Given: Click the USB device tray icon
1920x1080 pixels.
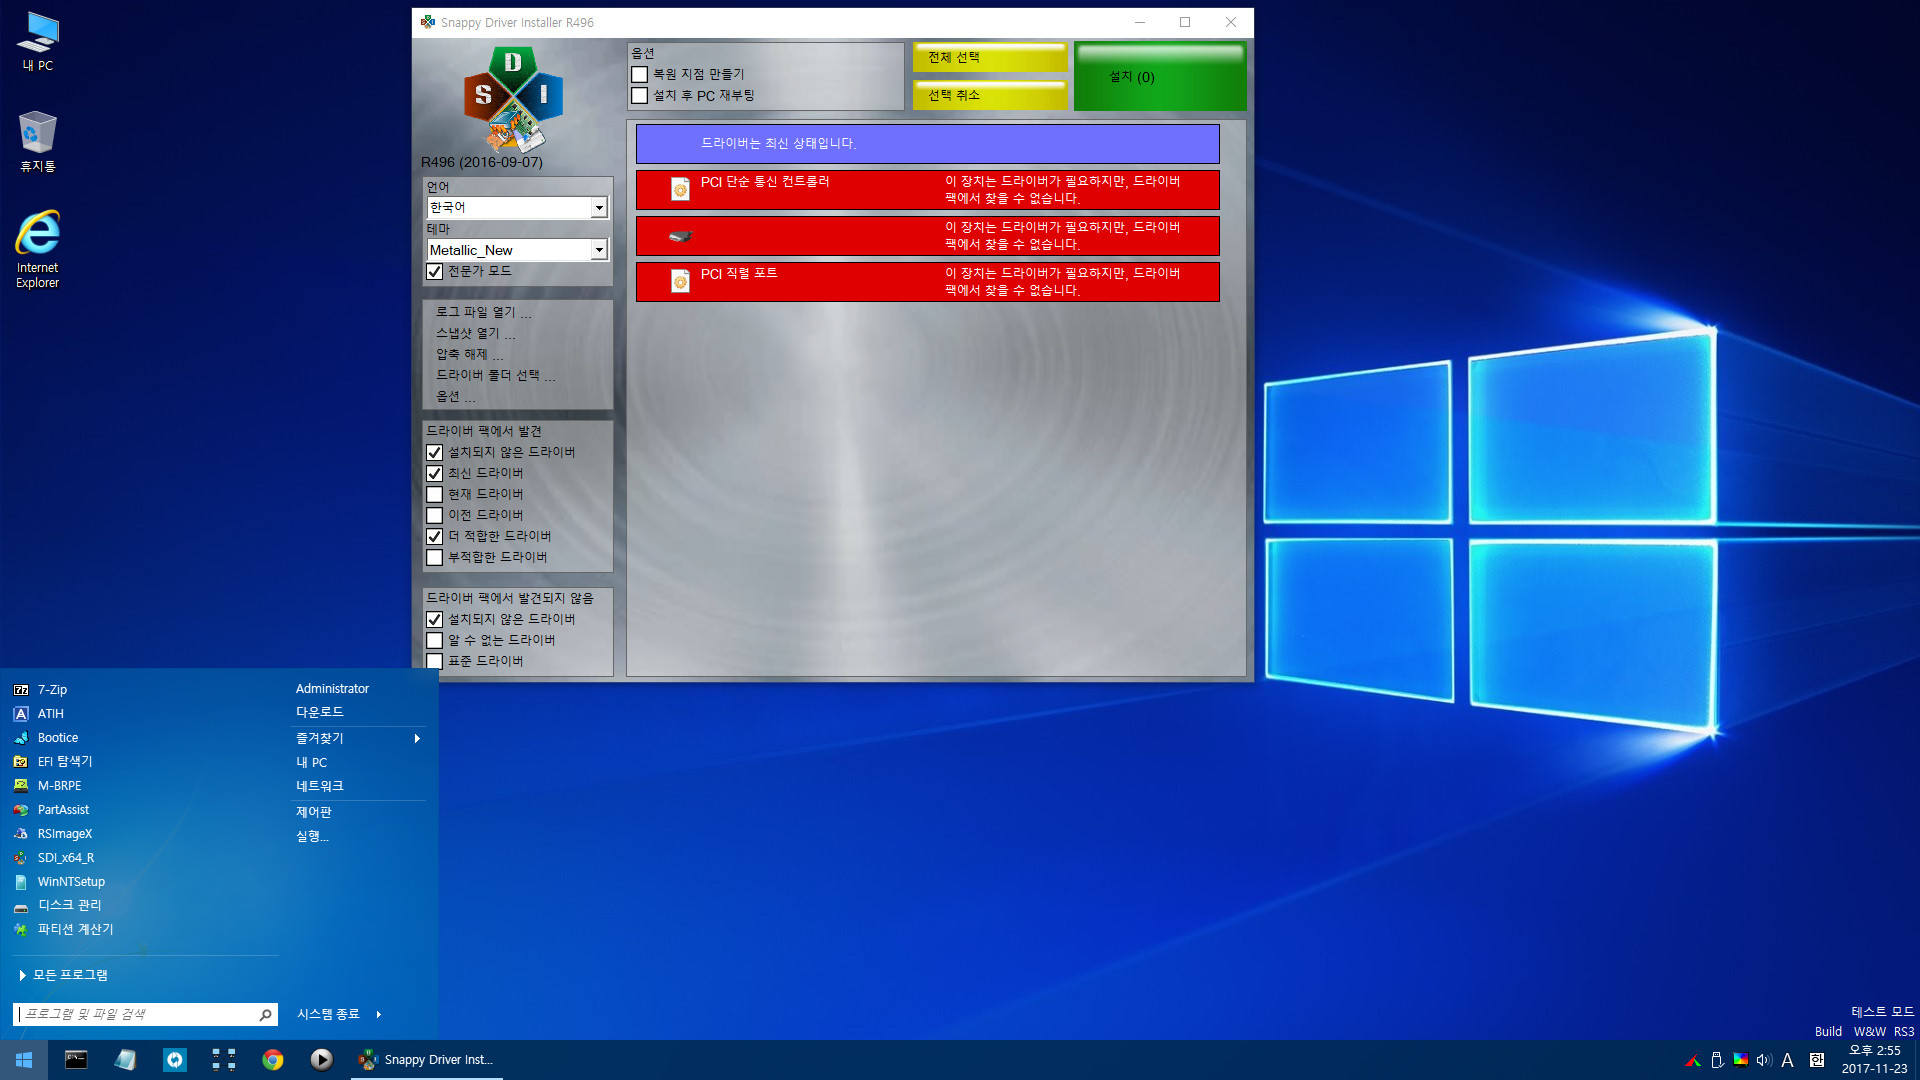Looking at the screenshot, I should 1717,1060.
